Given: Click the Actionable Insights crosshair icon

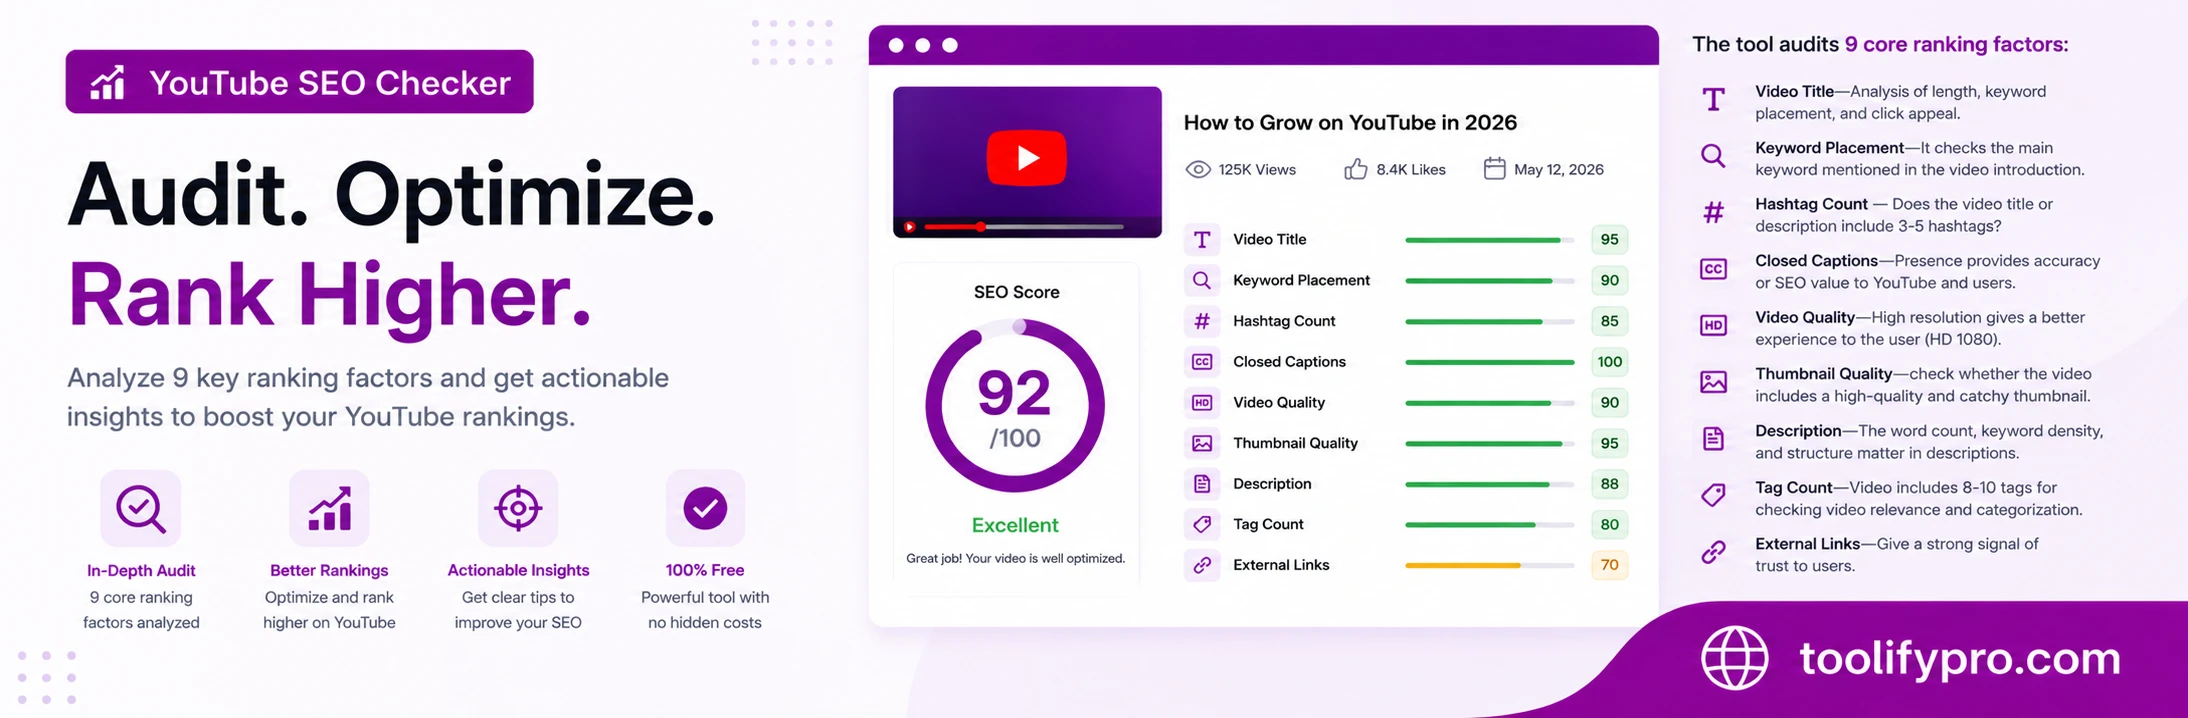Looking at the screenshot, I should tap(518, 508).
